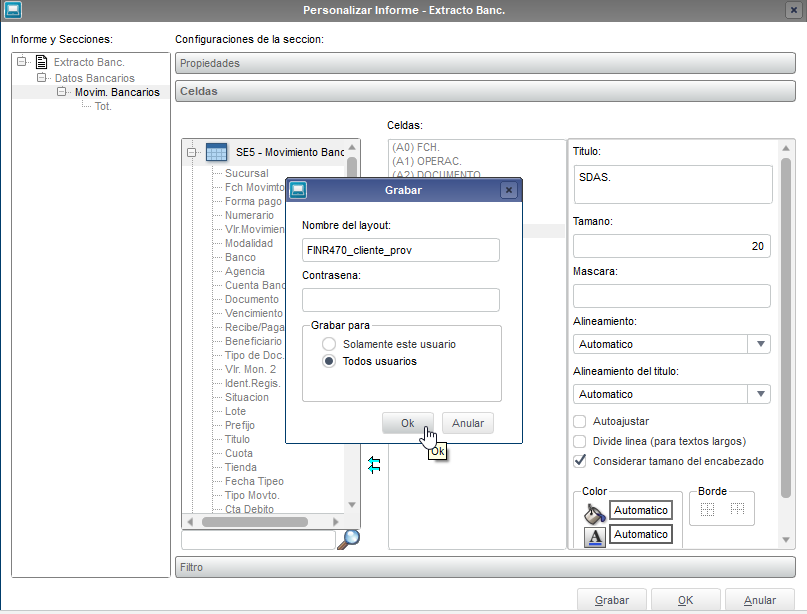Click the first Borde border icon
Viewport: 807px width, 614px height.
708,509
